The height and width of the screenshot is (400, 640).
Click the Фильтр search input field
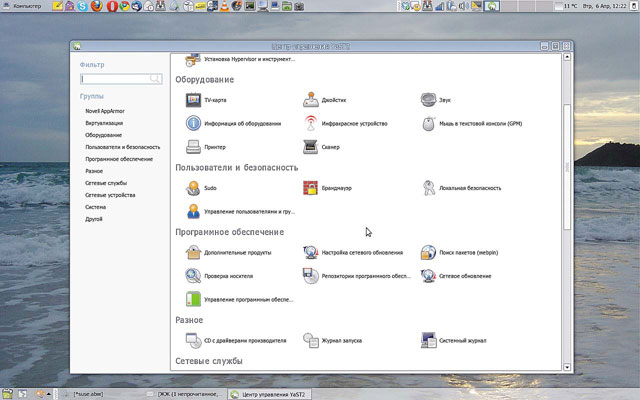click(x=121, y=79)
